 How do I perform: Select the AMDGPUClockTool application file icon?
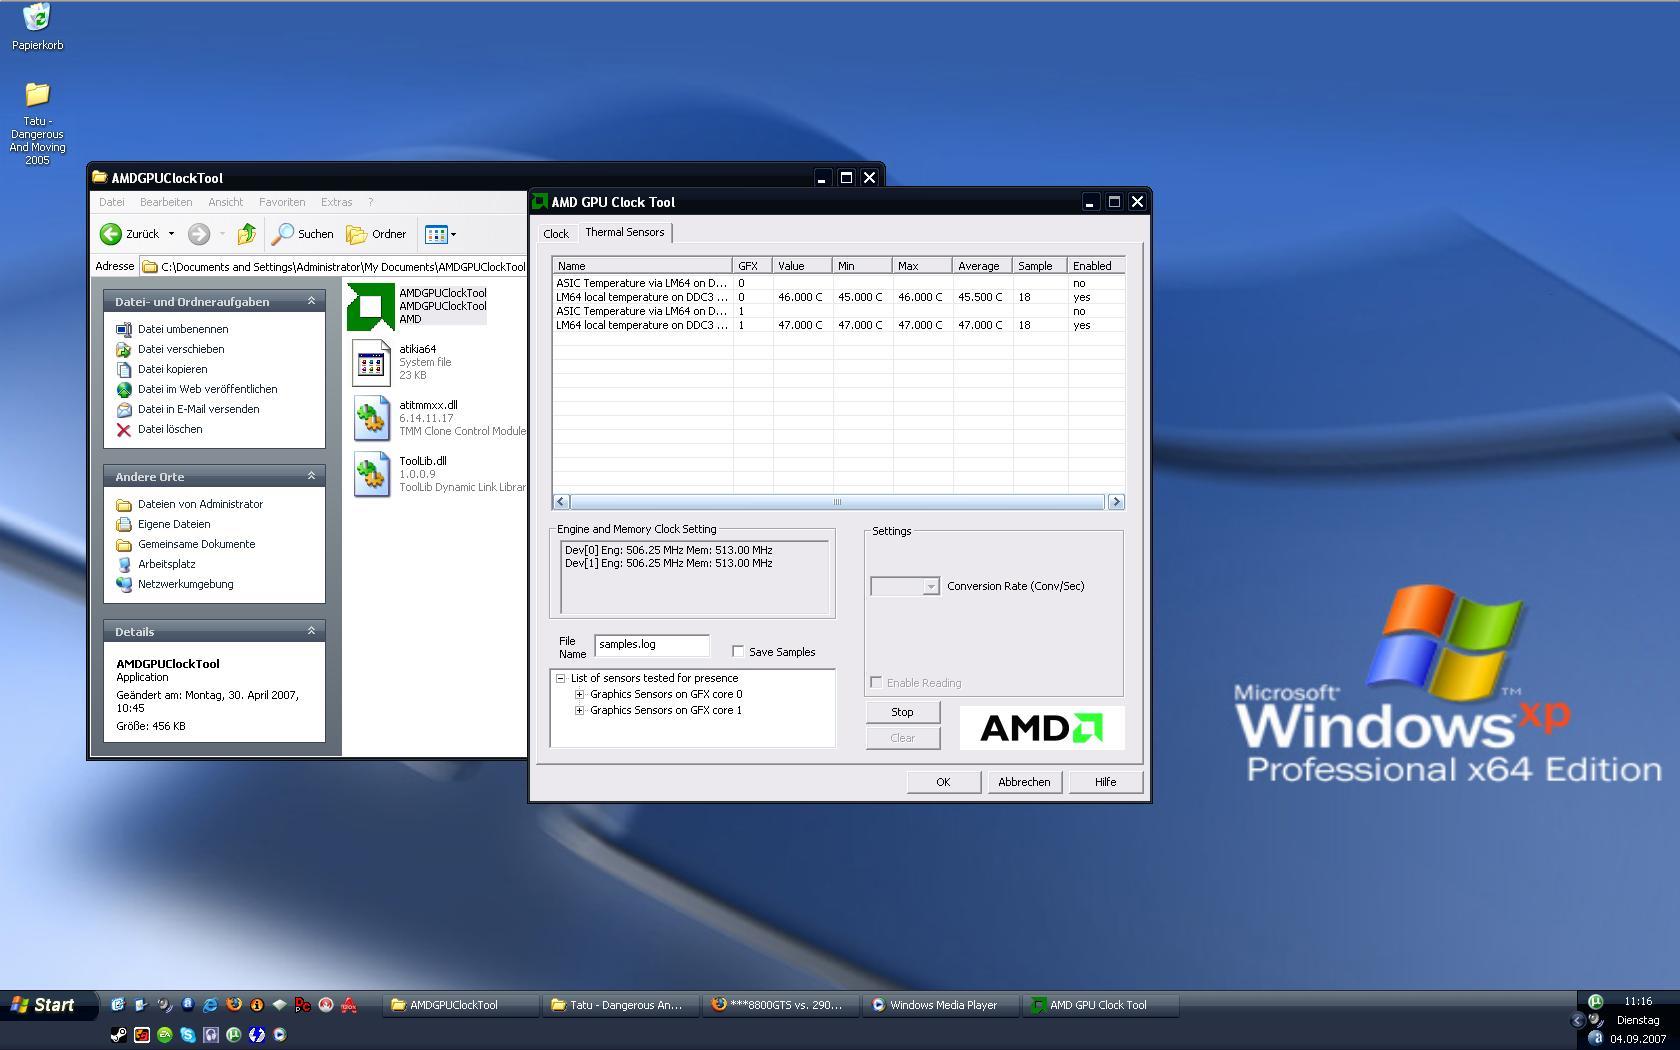pos(371,306)
